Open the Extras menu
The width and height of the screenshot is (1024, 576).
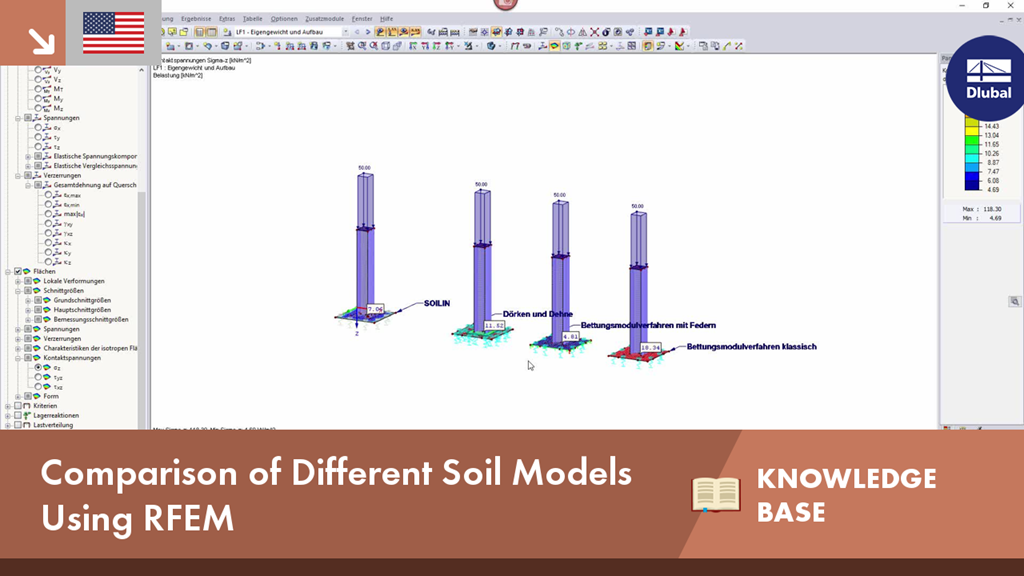click(x=227, y=19)
